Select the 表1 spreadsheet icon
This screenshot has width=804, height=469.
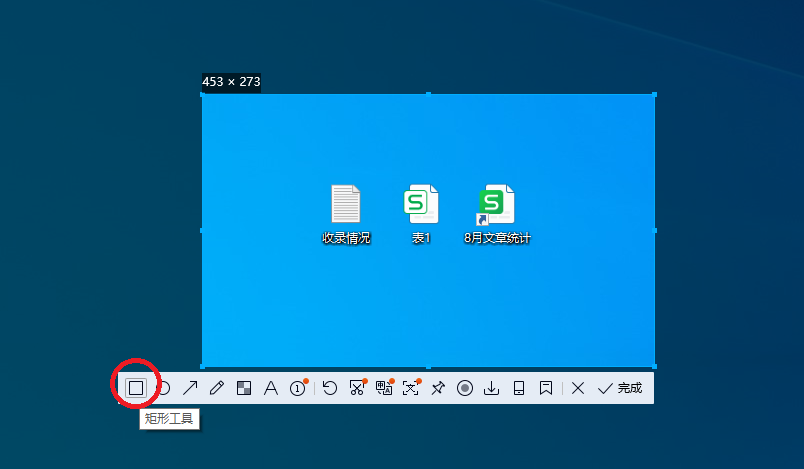(x=420, y=203)
